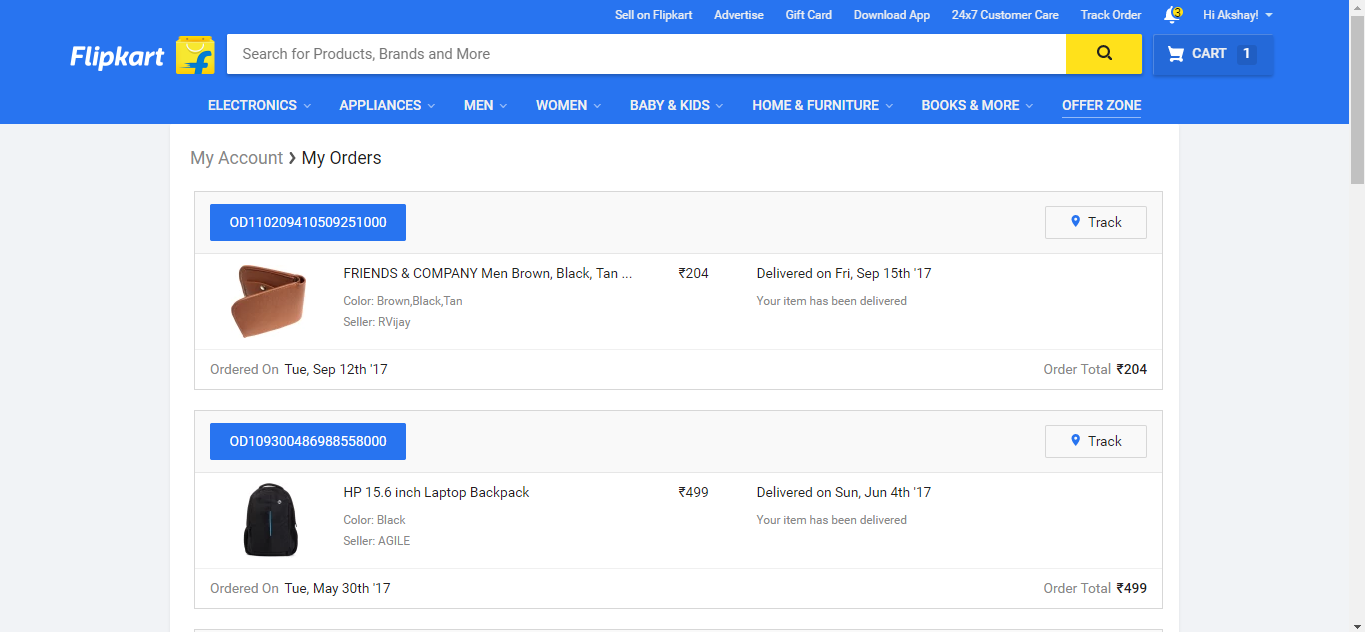Expand the BABY & KIDS category menu

(676, 105)
